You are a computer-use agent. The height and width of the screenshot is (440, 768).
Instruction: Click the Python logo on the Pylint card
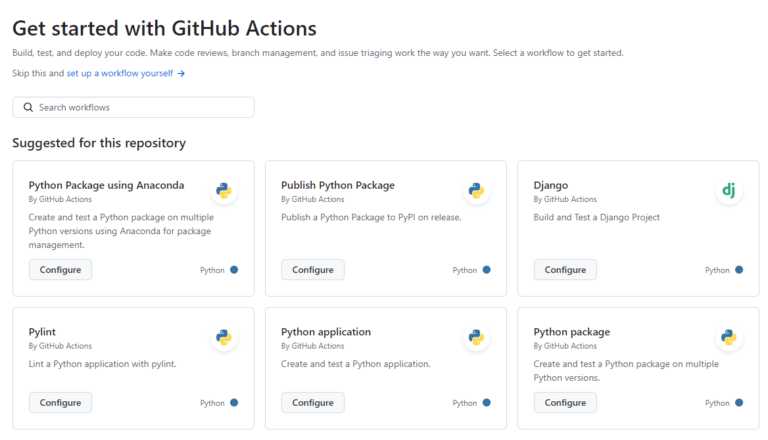pos(224,337)
